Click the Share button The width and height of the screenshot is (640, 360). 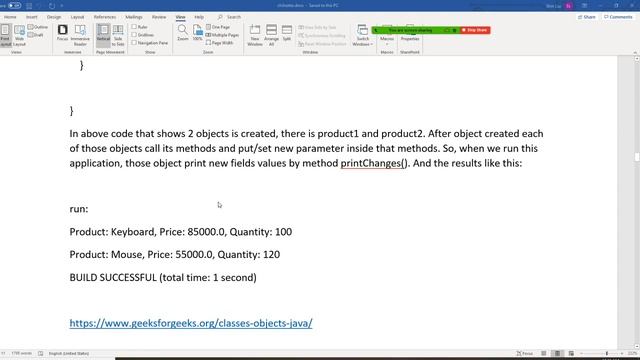pos(587,17)
